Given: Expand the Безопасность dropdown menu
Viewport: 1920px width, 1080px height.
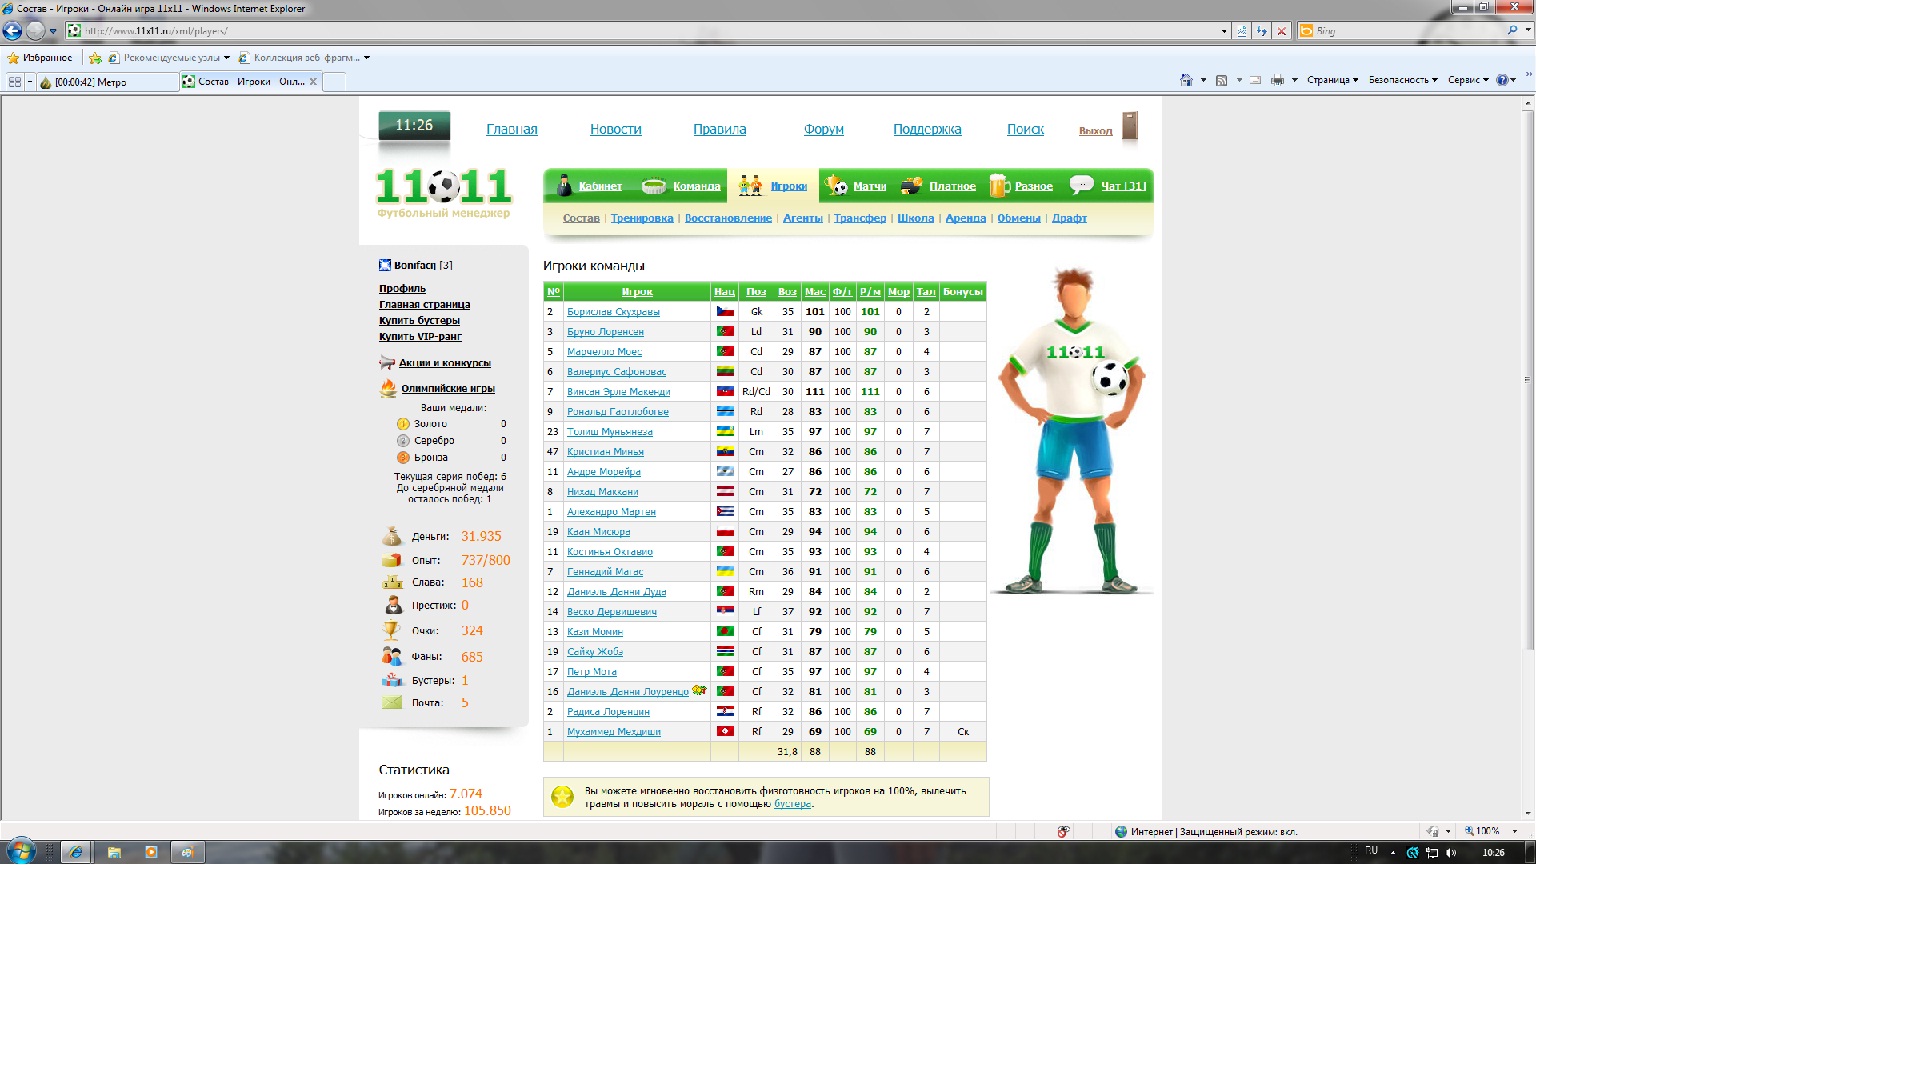Looking at the screenshot, I should click(x=1402, y=80).
